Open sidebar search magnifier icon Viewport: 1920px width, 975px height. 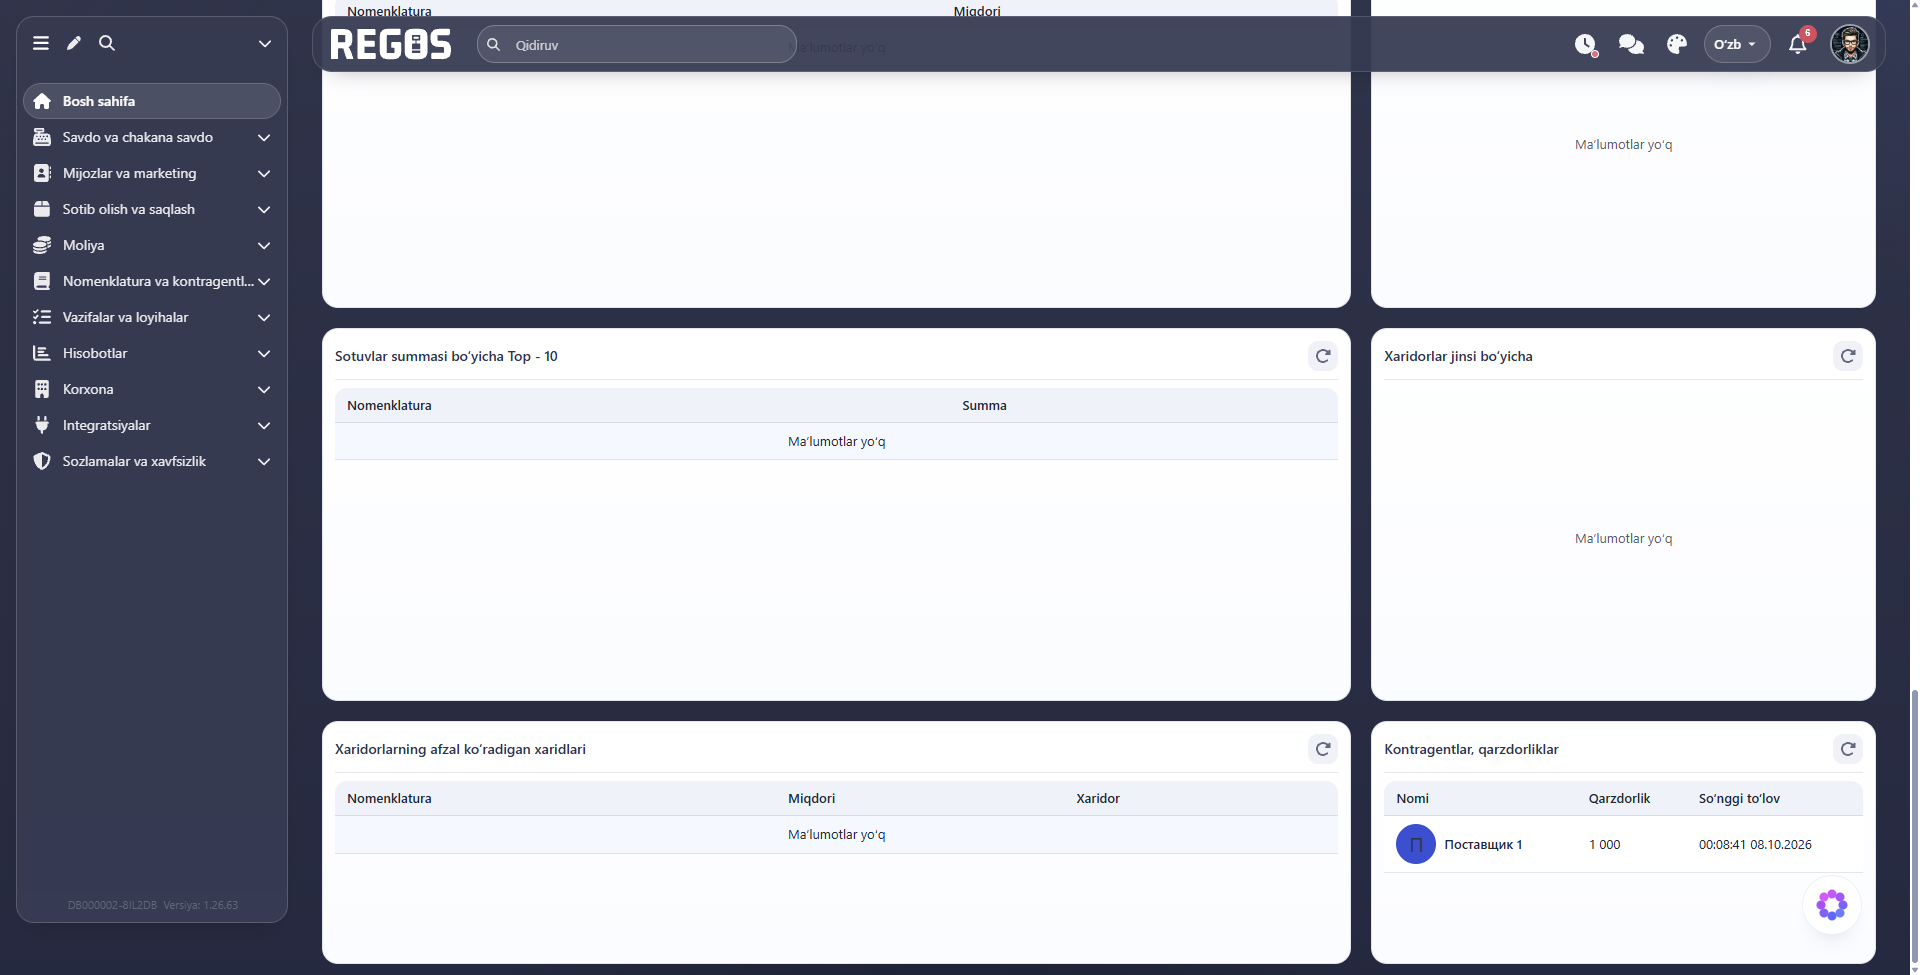point(107,43)
